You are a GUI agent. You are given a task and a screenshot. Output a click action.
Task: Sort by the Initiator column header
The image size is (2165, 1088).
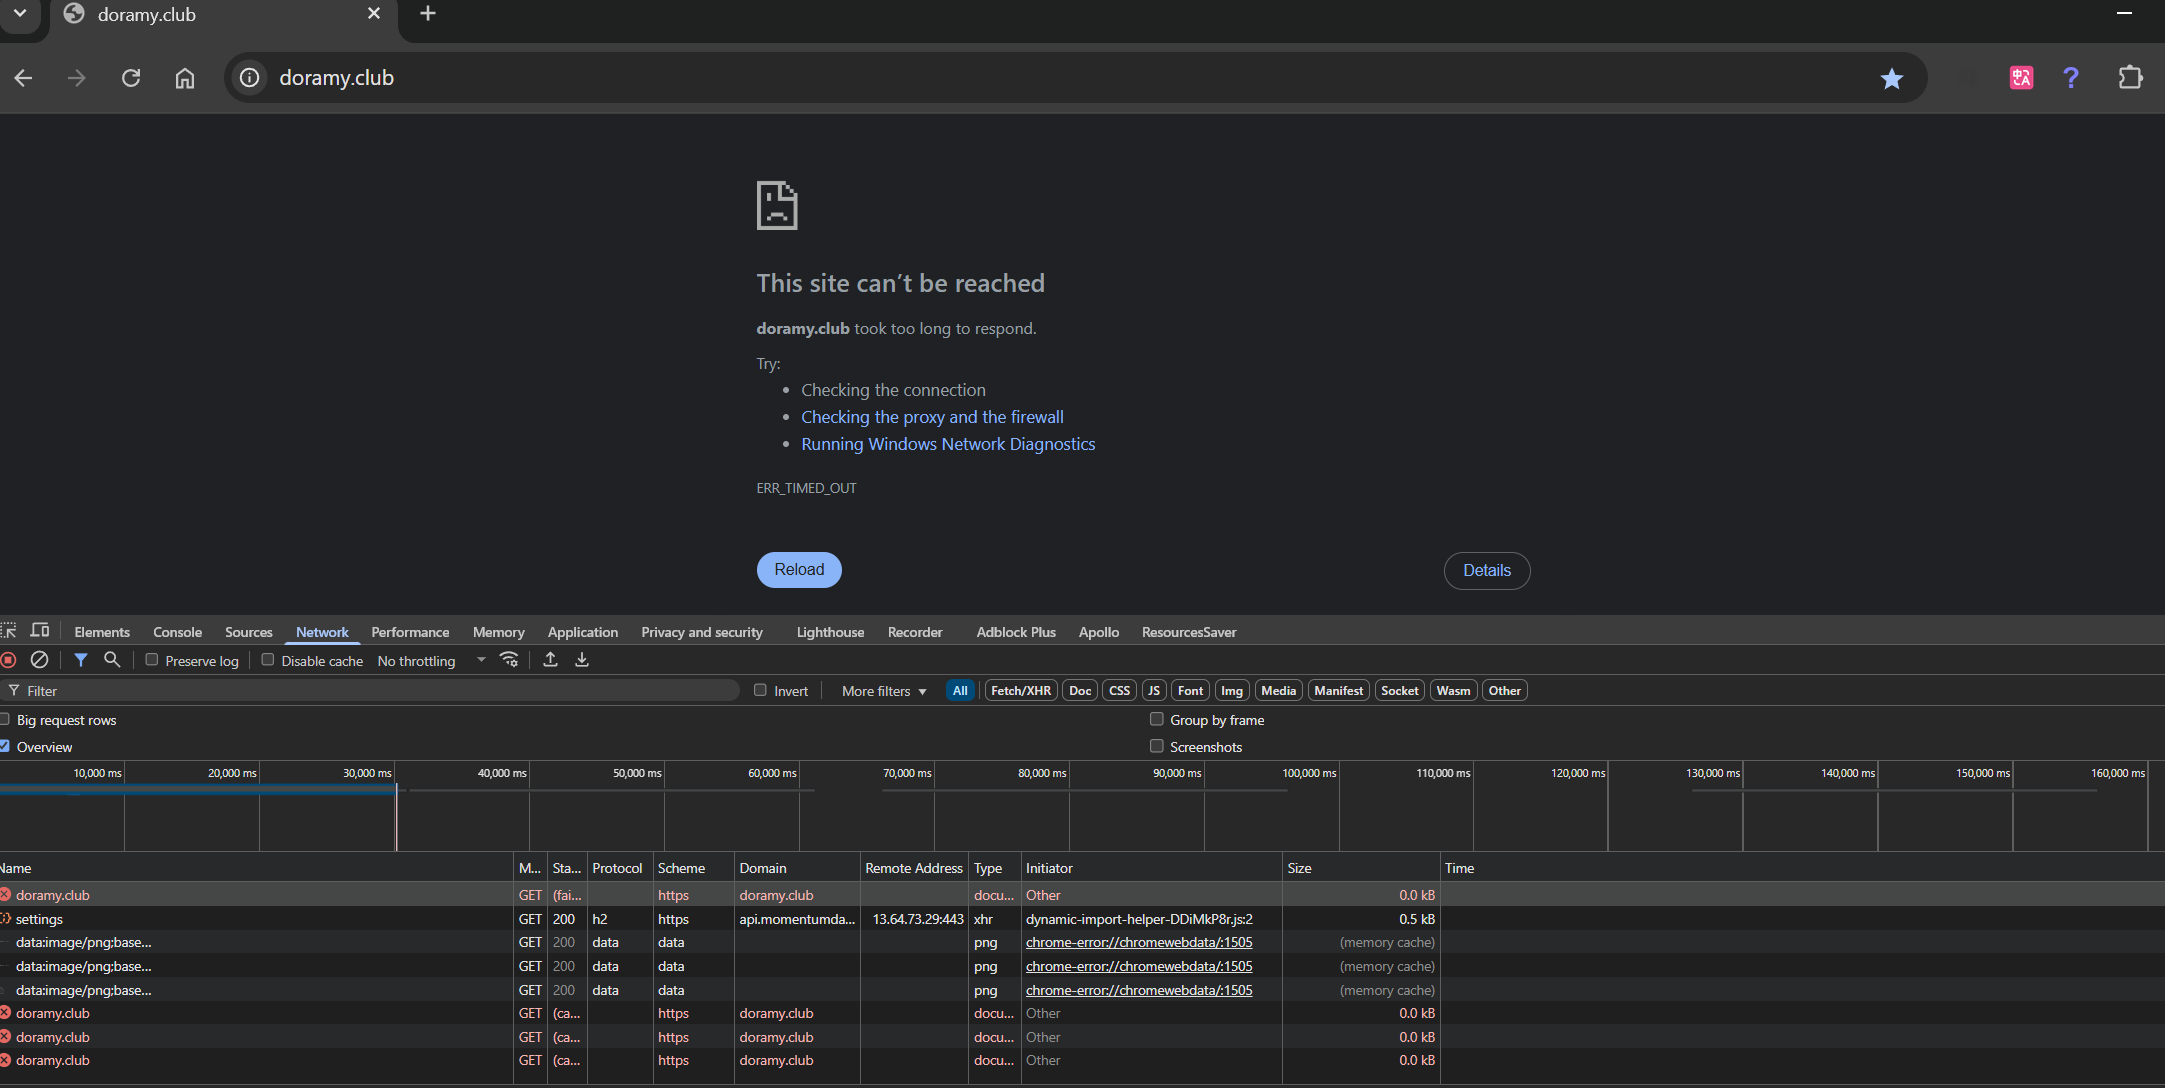click(x=1151, y=868)
